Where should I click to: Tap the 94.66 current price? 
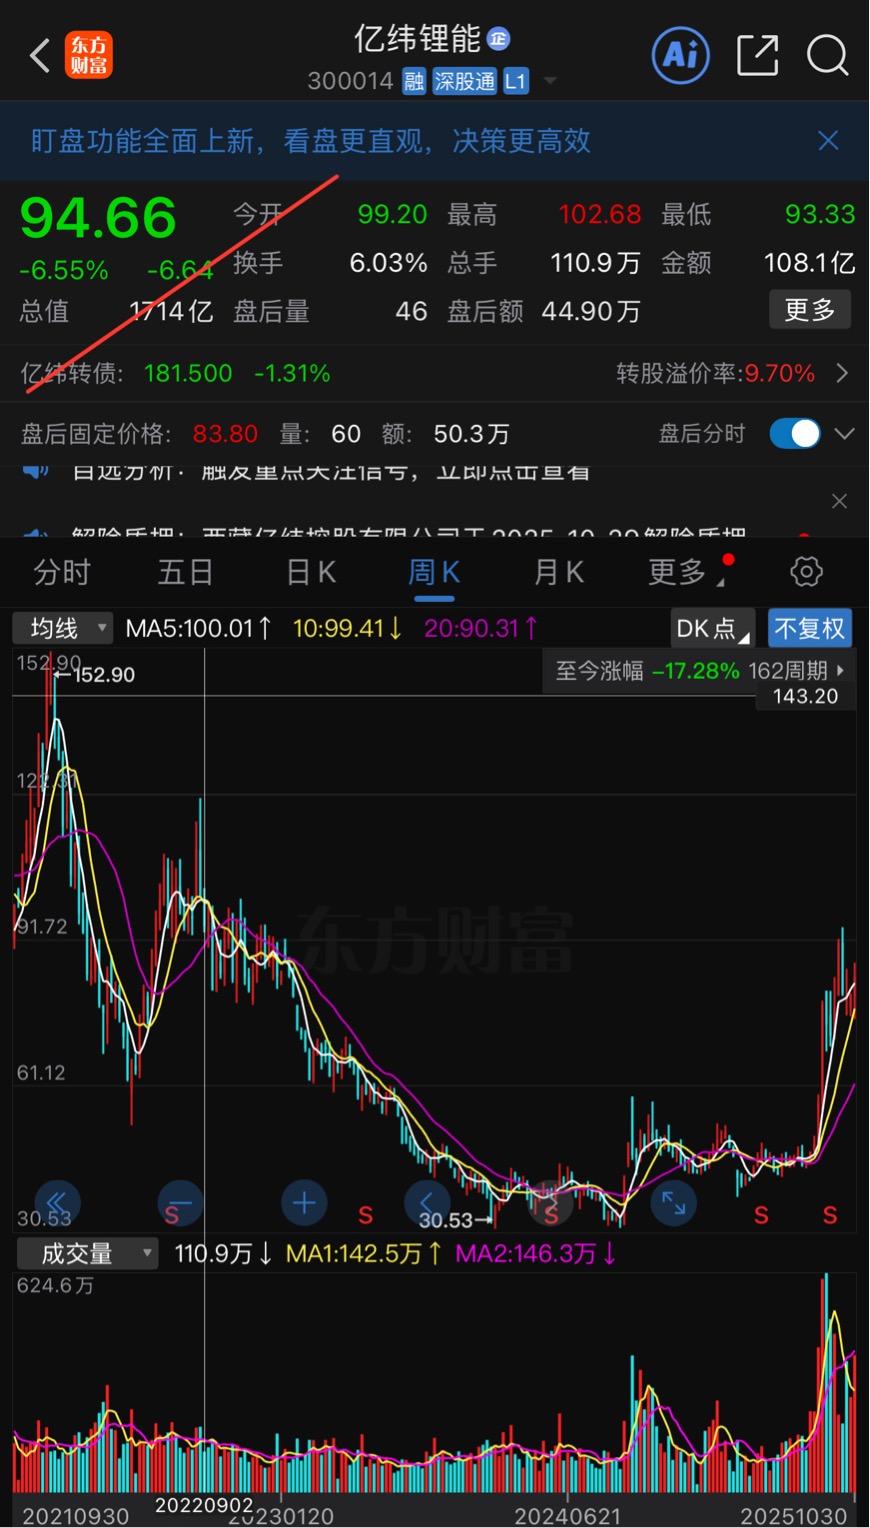[x=98, y=218]
